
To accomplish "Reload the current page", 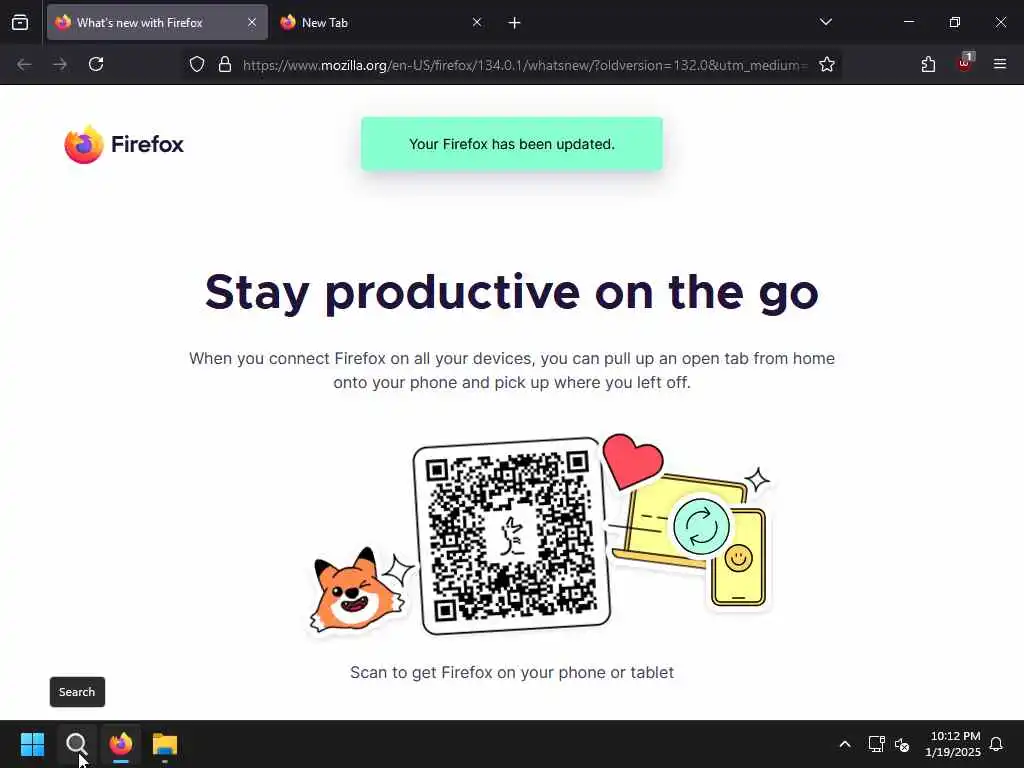I will coord(96,64).
